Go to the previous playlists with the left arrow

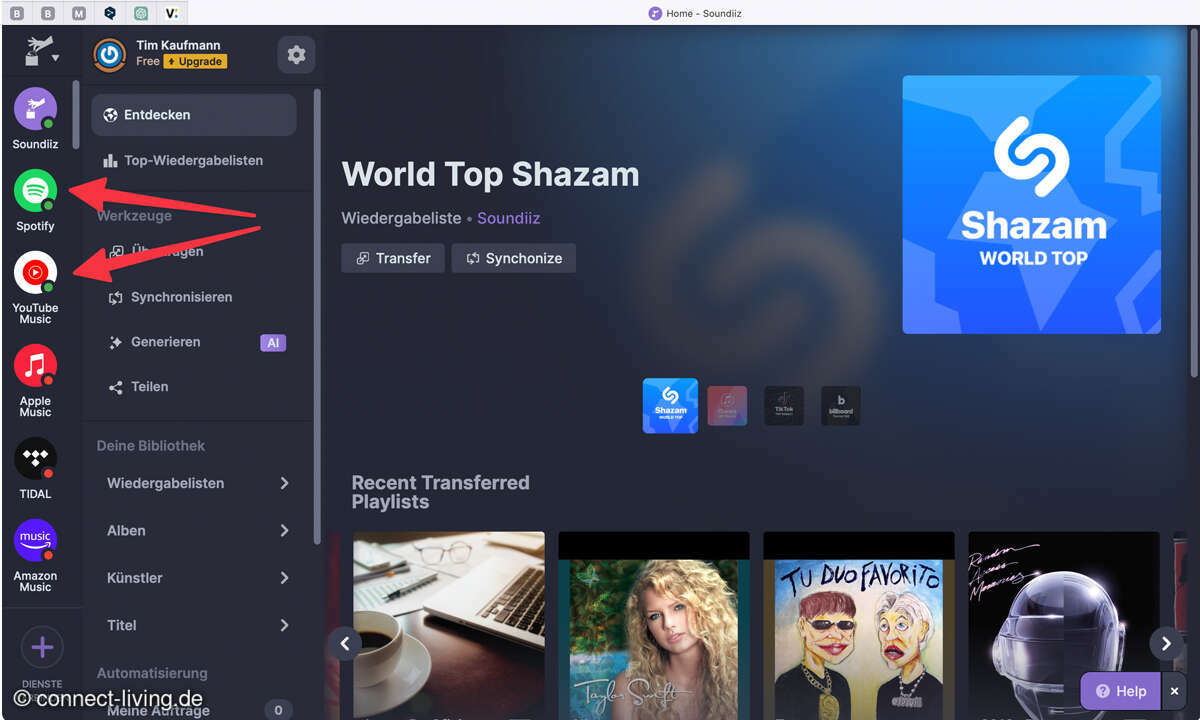tap(345, 643)
